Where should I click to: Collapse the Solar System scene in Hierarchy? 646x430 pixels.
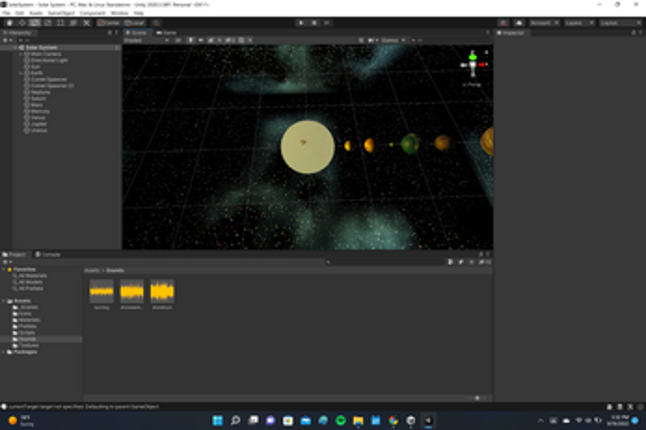click(16, 47)
